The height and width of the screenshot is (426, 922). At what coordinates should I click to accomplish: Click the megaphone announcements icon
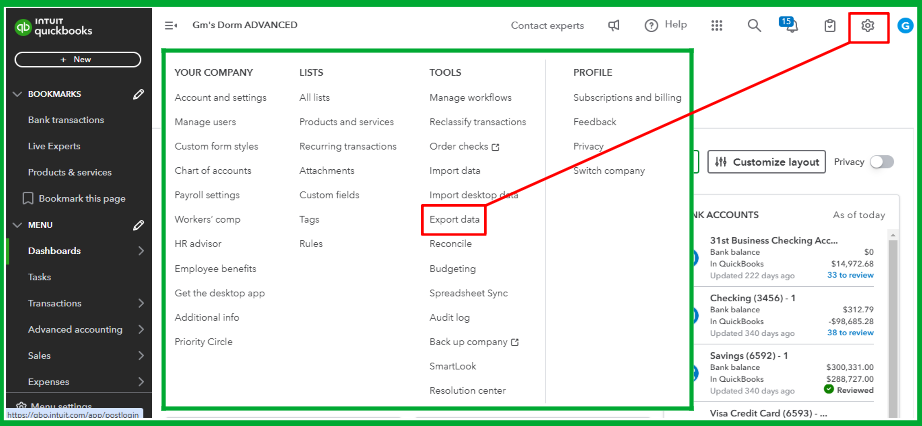[x=614, y=26]
